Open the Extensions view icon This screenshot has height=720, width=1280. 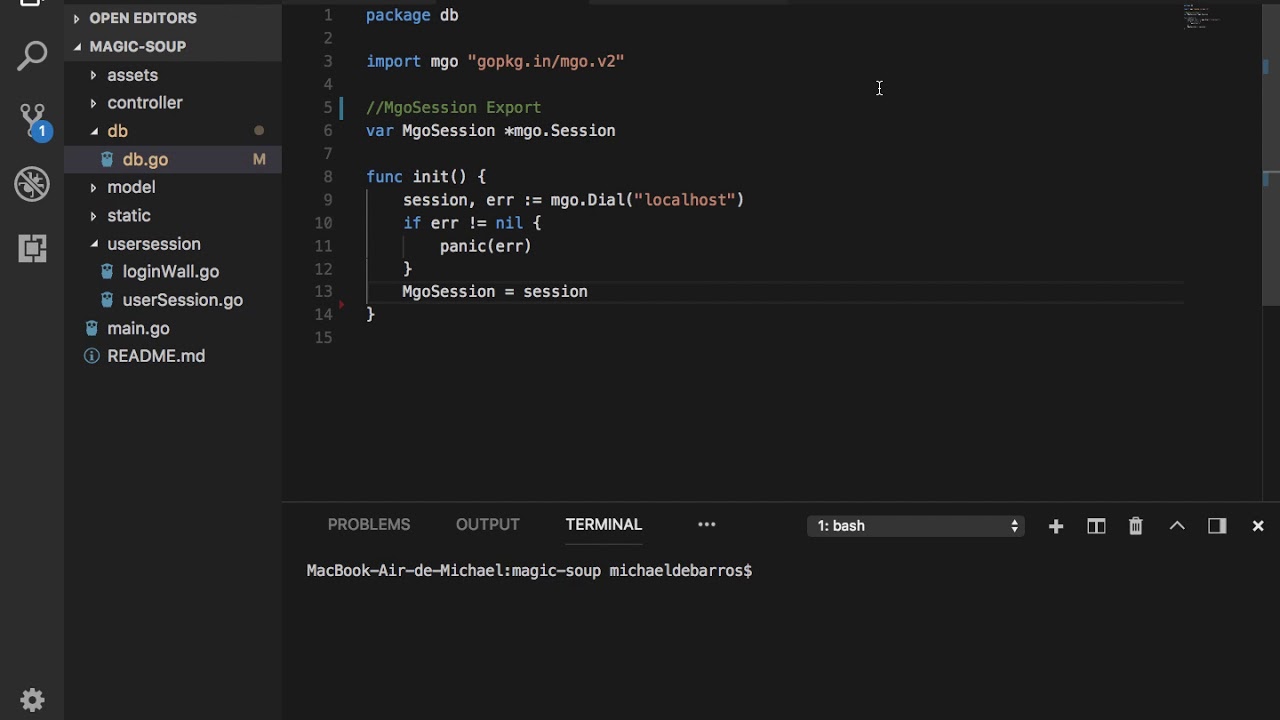pos(32,248)
